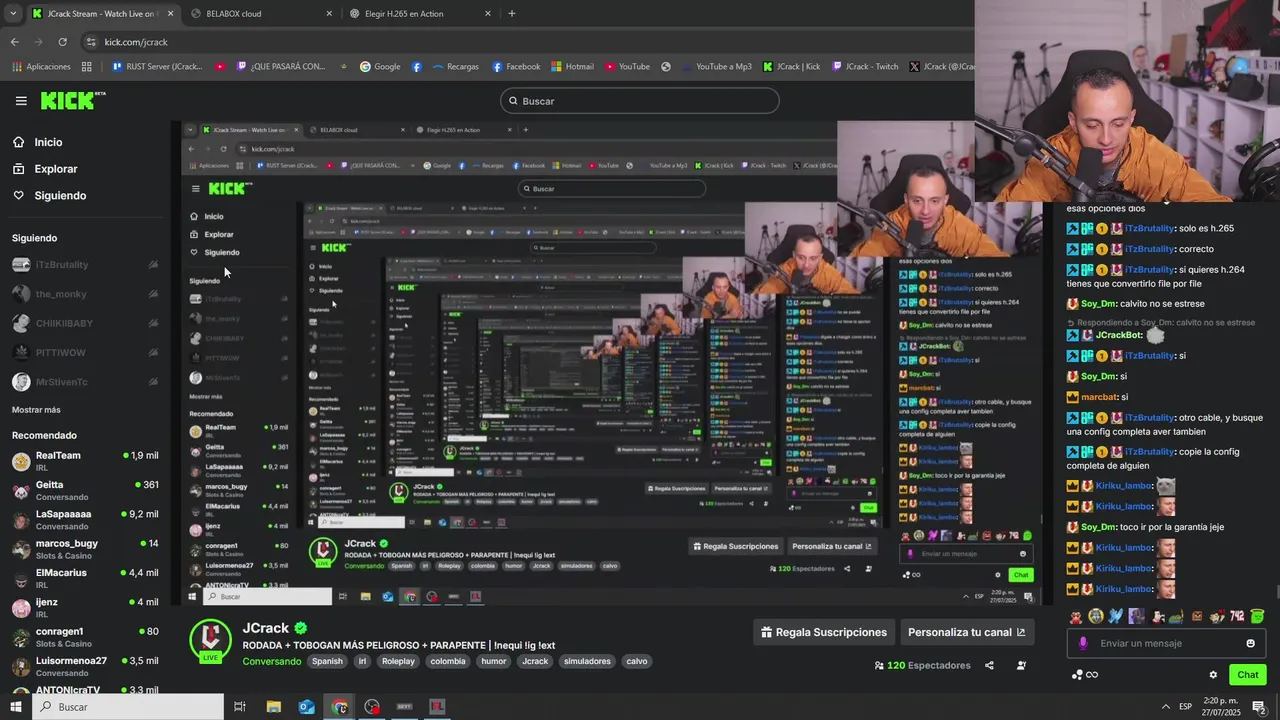Select the colombia tag
Viewport: 1280px width, 720px height.
click(x=448, y=661)
